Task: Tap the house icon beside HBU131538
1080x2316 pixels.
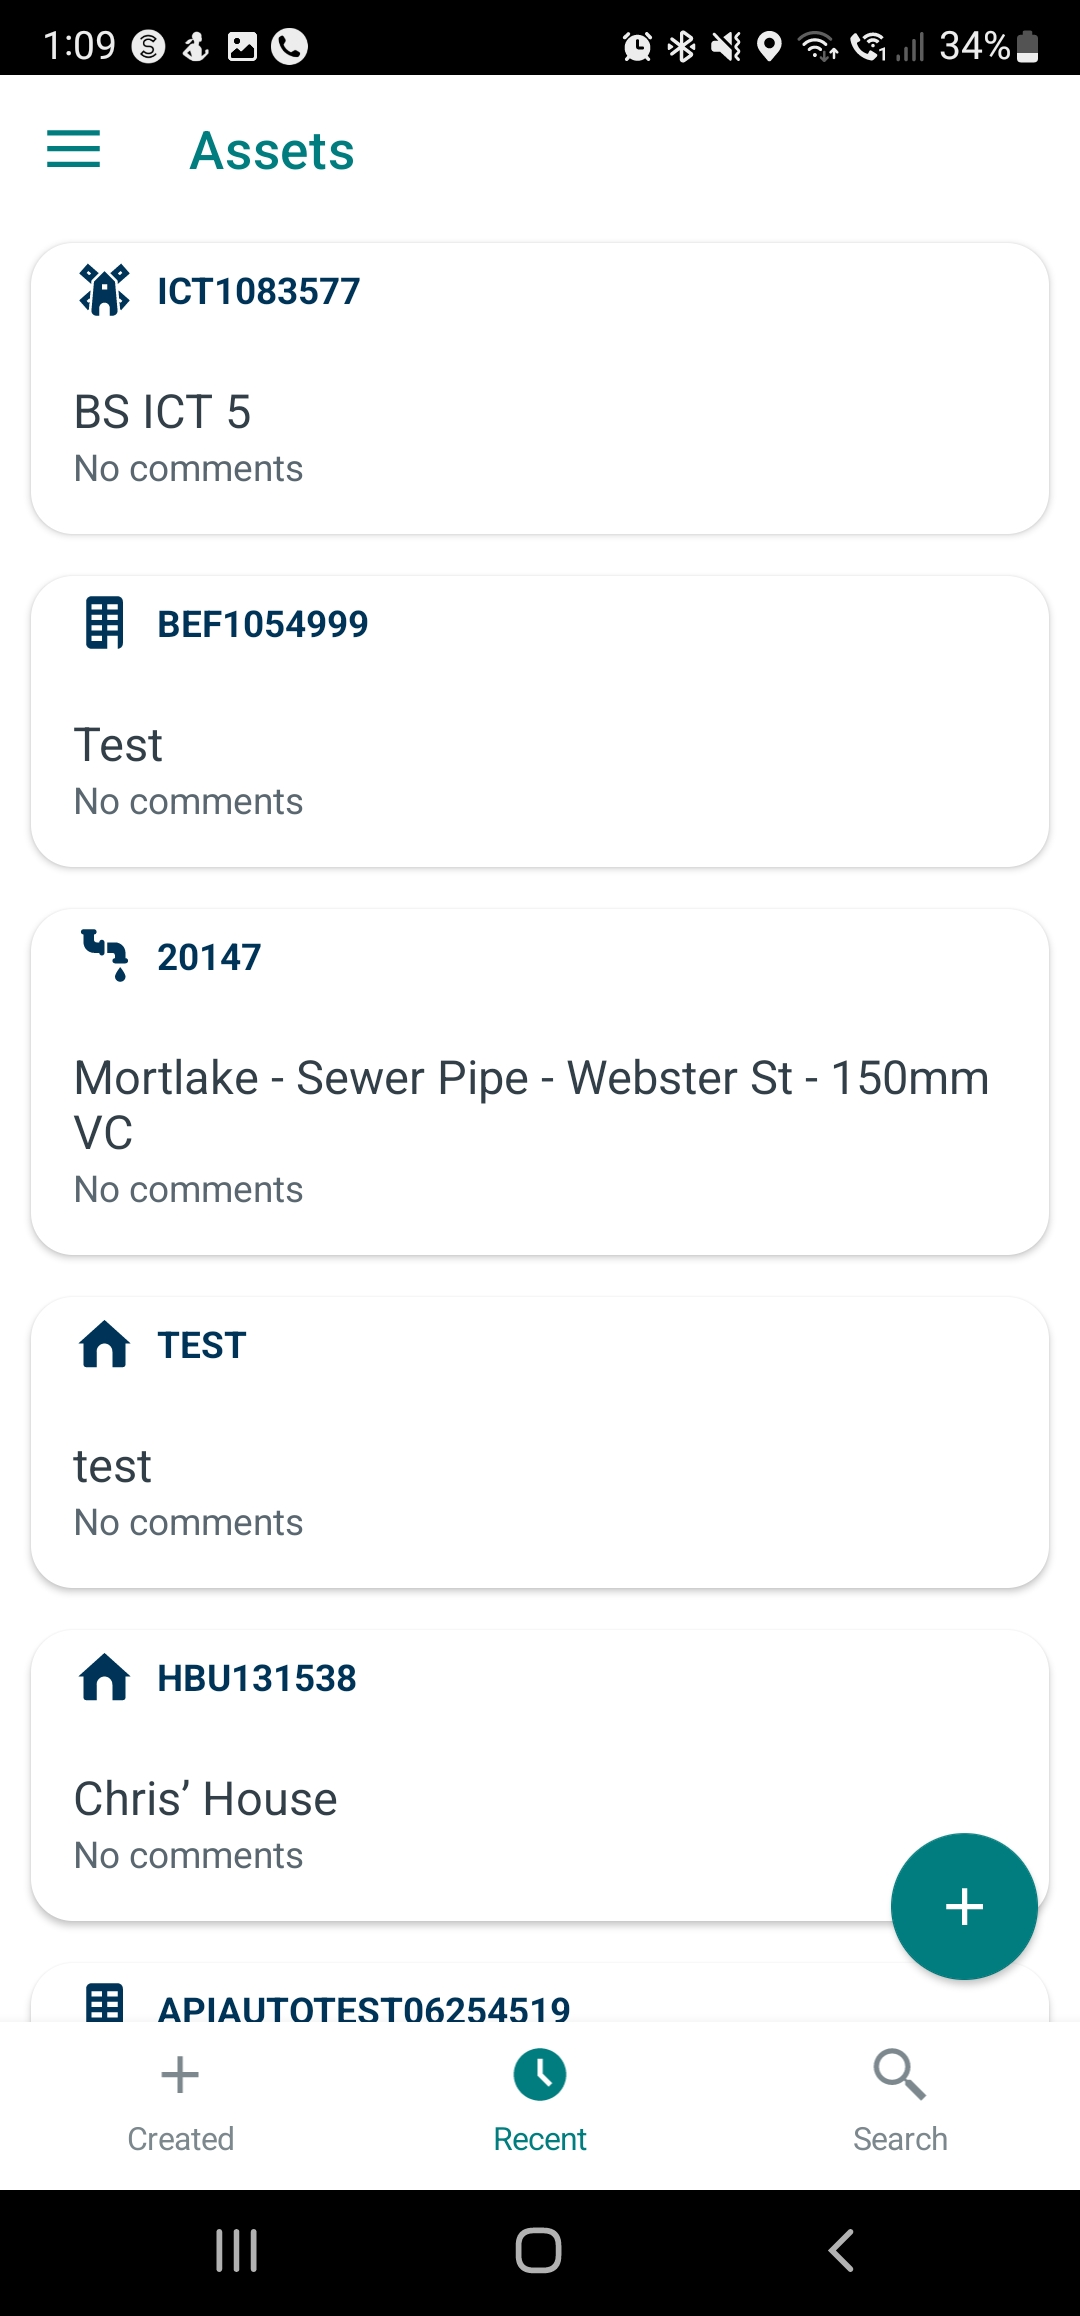Action: pos(104,1677)
